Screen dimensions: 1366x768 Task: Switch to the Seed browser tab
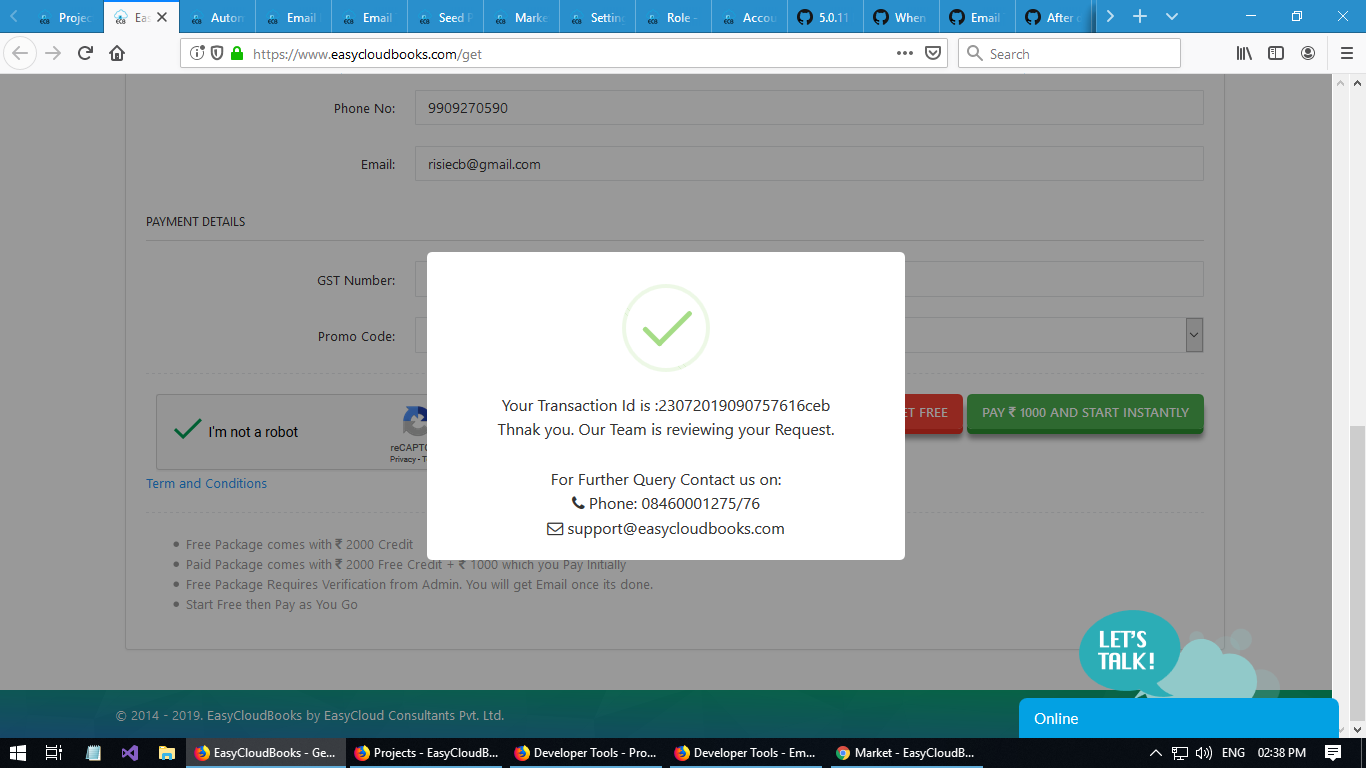[446, 17]
